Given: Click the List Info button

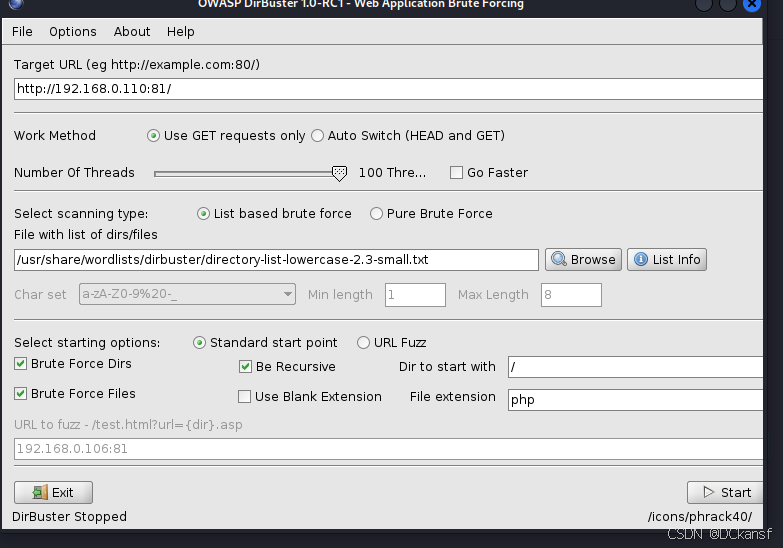Looking at the screenshot, I should pyautogui.click(x=667, y=260).
